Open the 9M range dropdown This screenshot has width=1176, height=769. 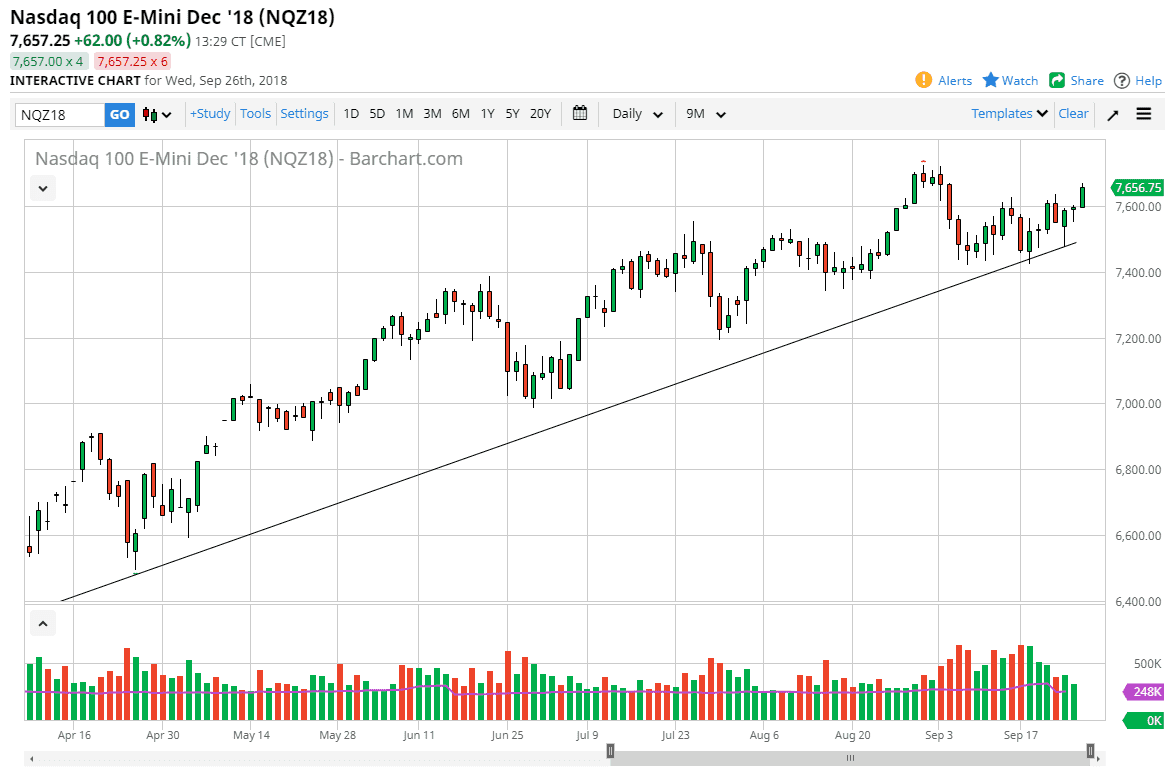click(x=705, y=114)
